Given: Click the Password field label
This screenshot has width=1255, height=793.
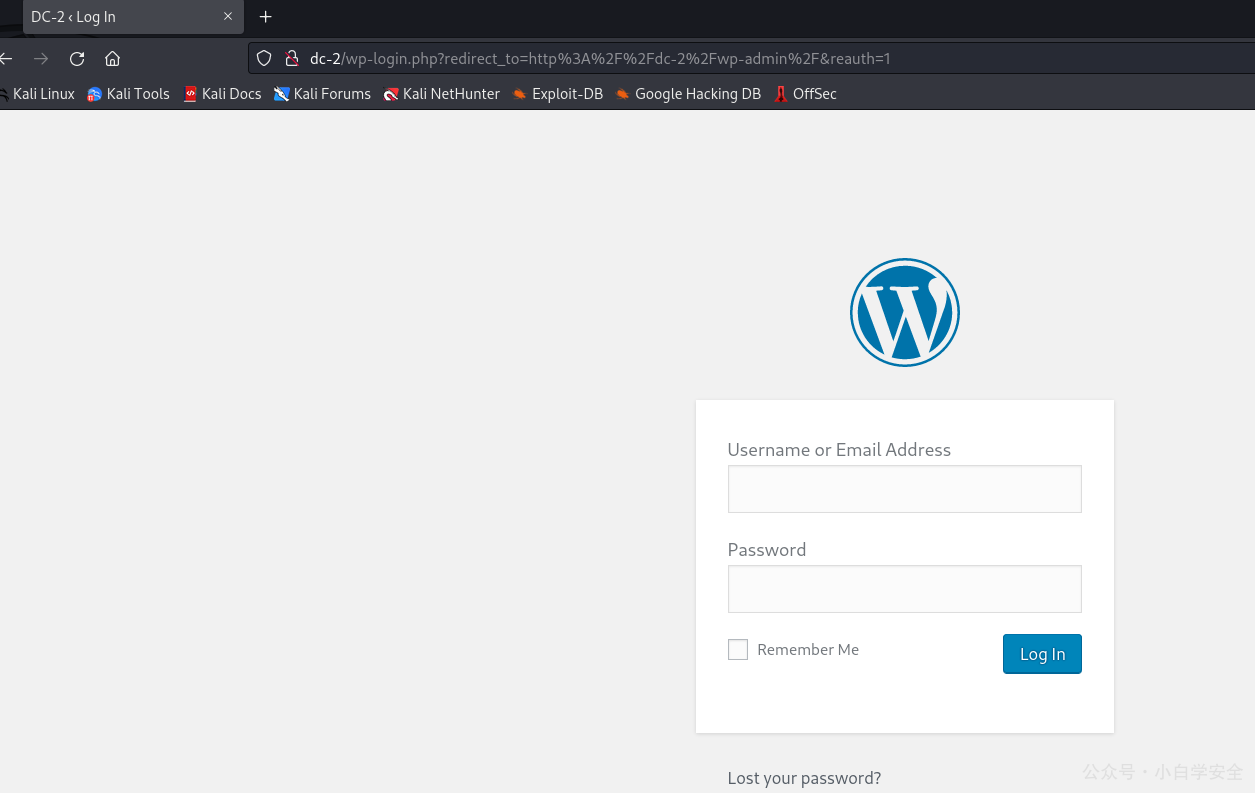Looking at the screenshot, I should tap(767, 550).
